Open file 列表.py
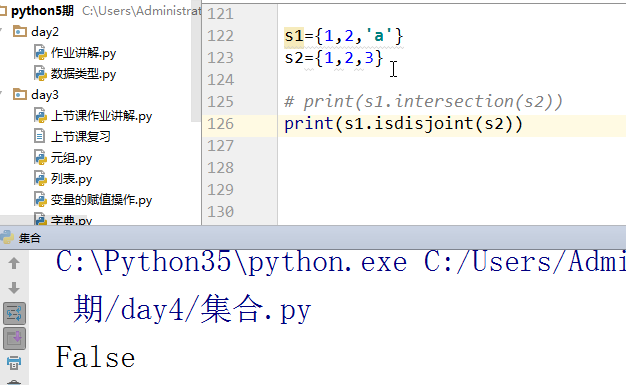Image resolution: width=626 pixels, height=385 pixels. click(x=71, y=179)
